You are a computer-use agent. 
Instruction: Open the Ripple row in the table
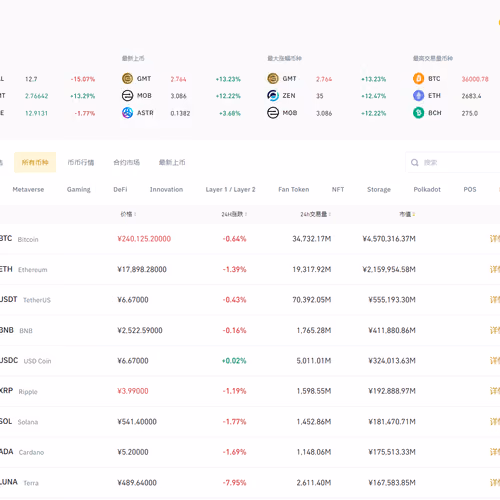point(250,391)
